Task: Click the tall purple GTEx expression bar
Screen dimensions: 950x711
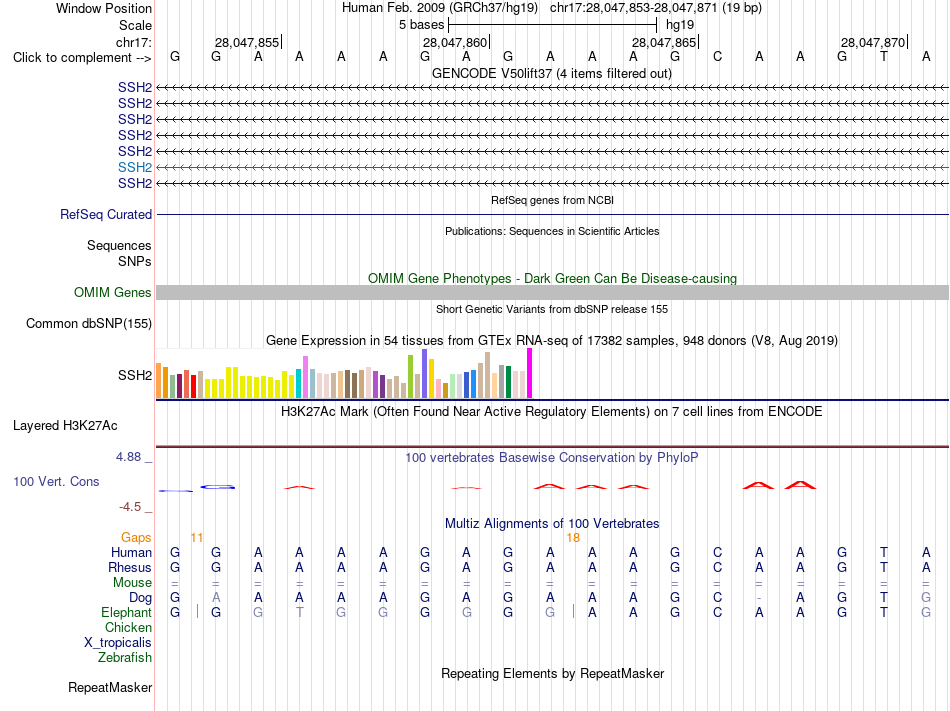Action: (x=425, y=373)
